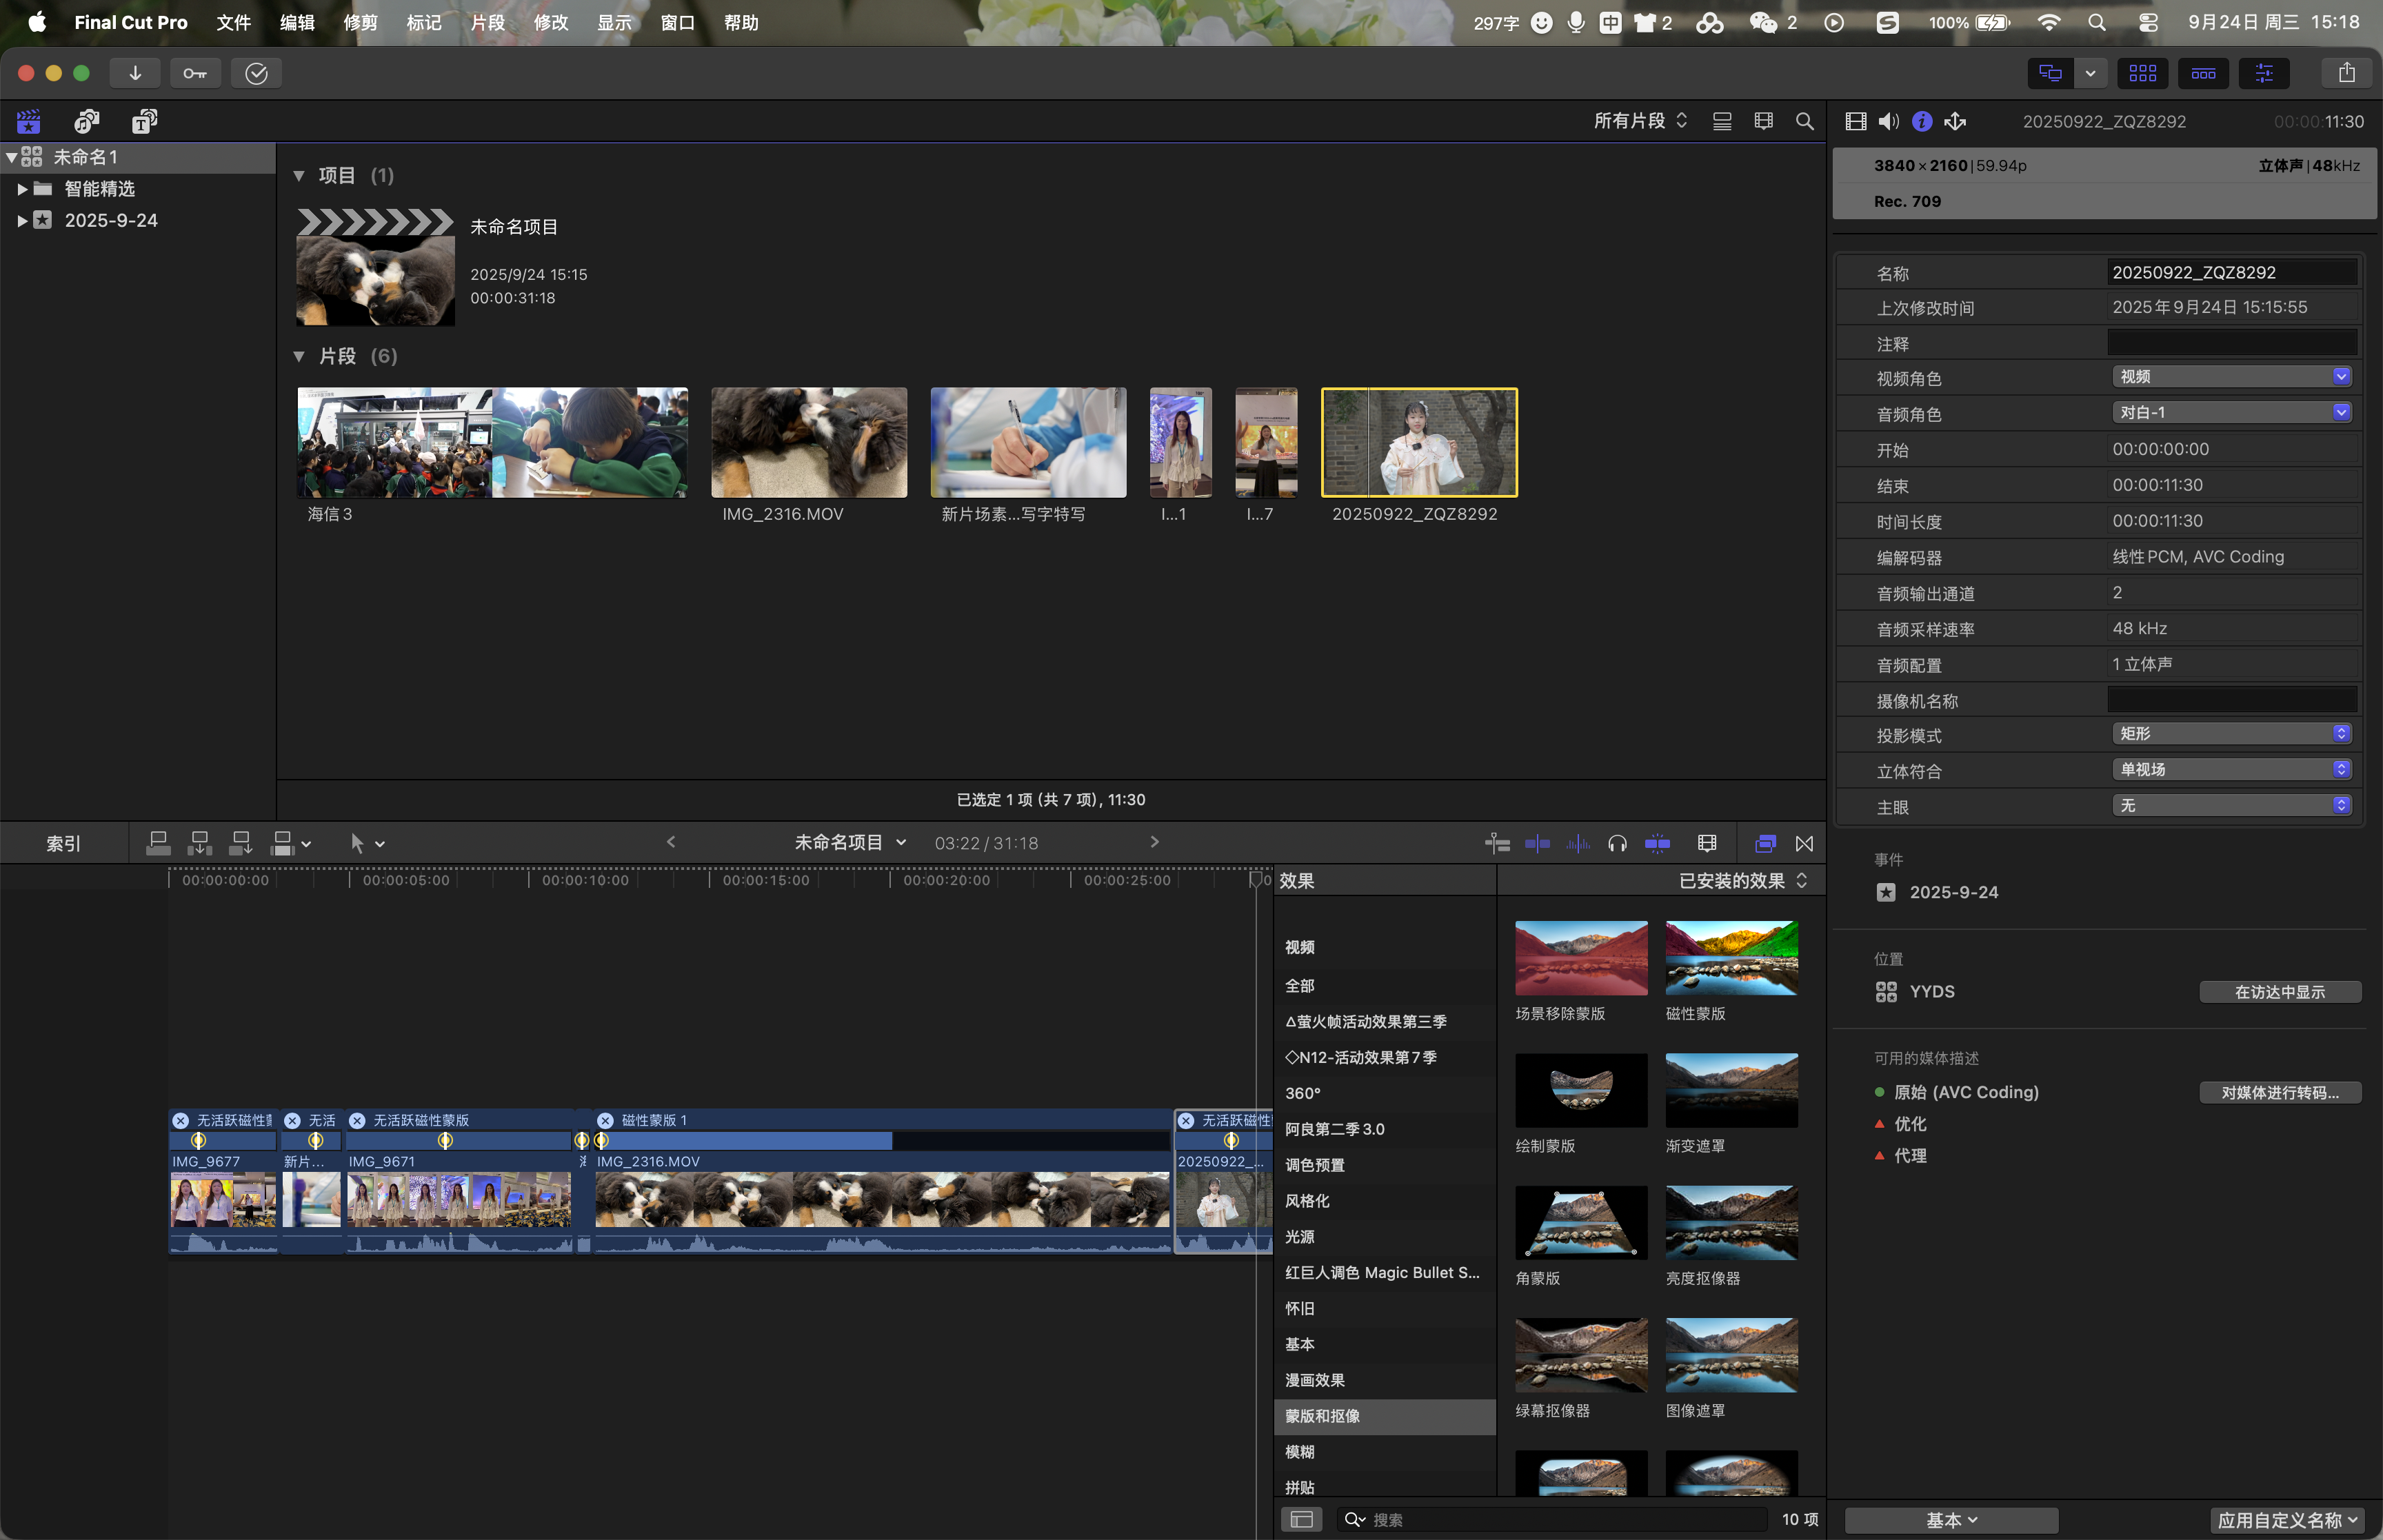This screenshot has height=1540, width=2383.
Task: Open the 修剪 menu
Action: point(360,22)
